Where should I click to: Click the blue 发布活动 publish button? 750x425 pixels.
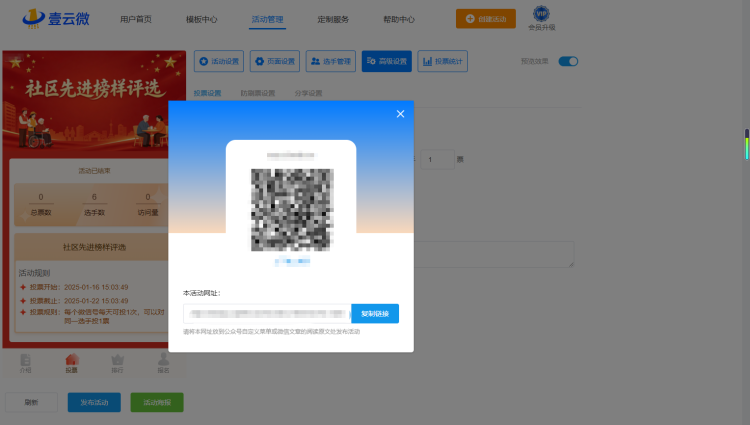point(94,403)
